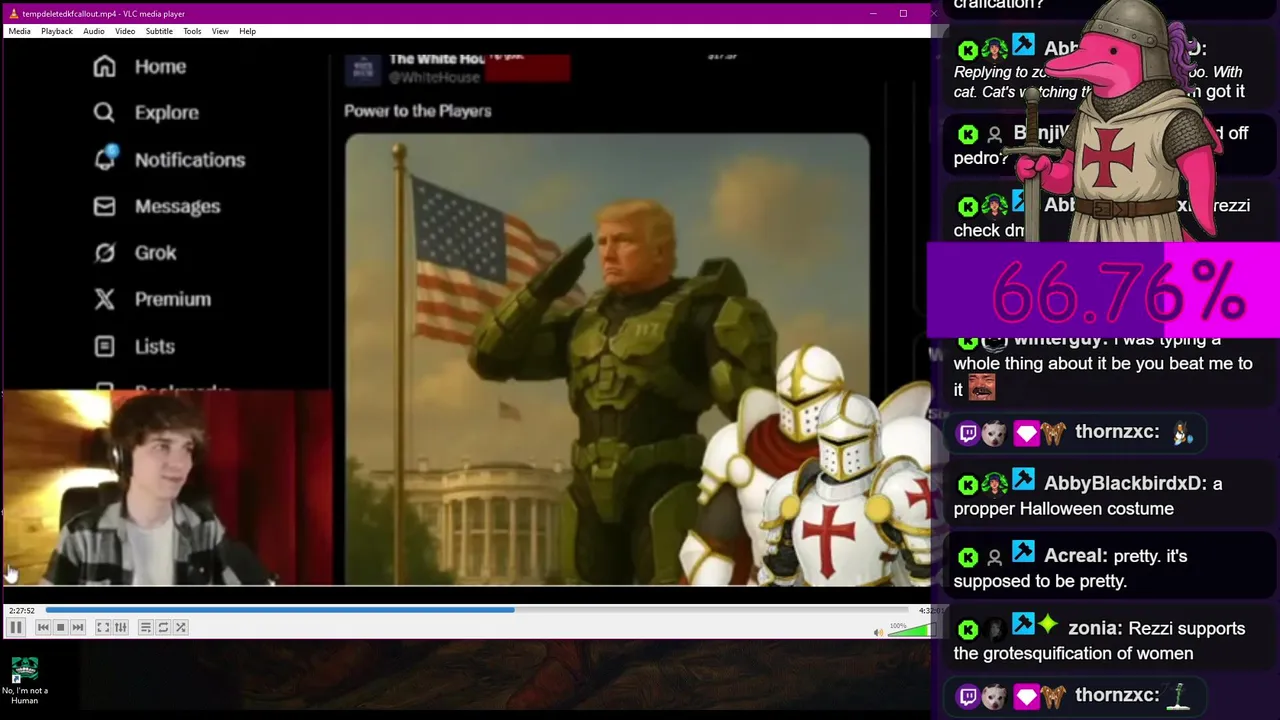Open the Playback menu
1280x720 pixels.
point(56,31)
